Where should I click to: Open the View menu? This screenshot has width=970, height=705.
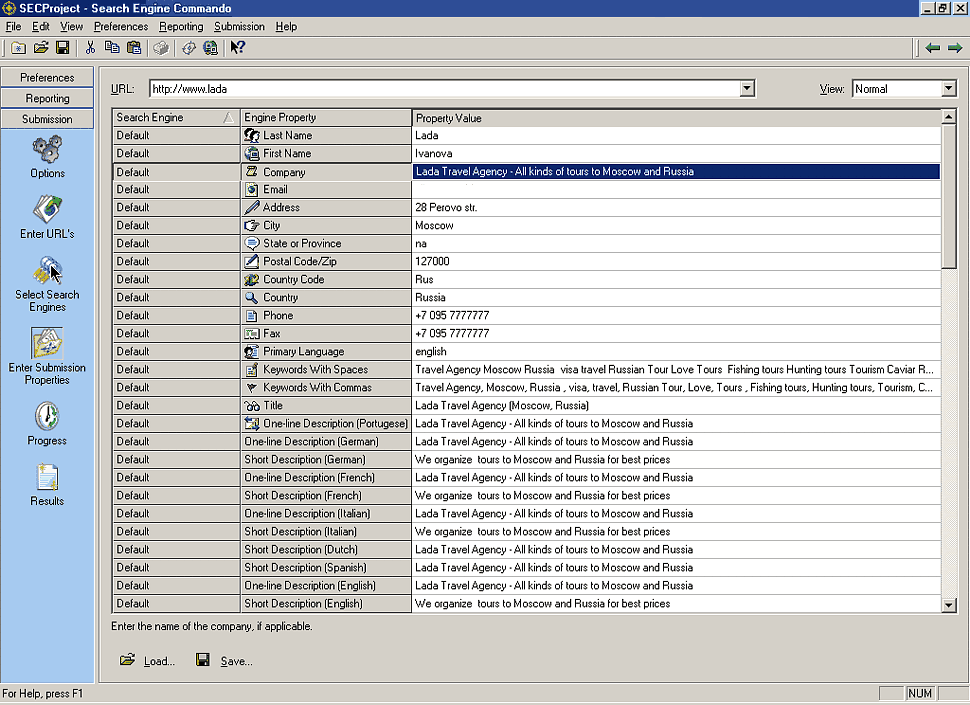coord(71,27)
